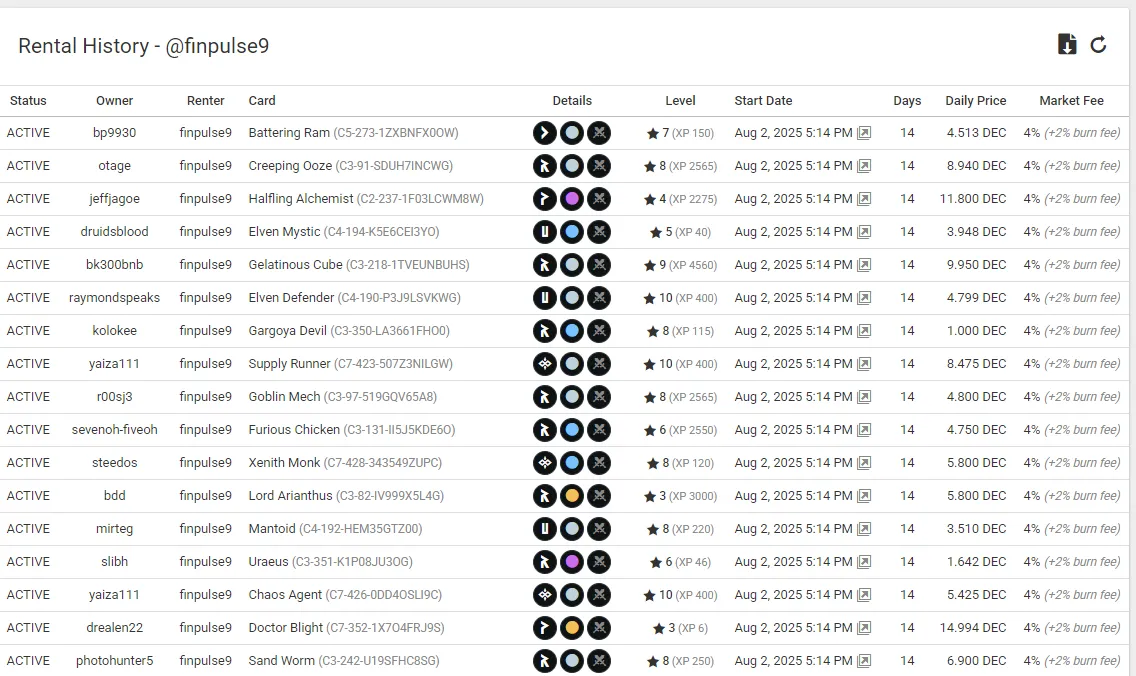Click the gold rarity circle in Lord Arianthus row
This screenshot has height=676, width=1136.
coord(572,496)
